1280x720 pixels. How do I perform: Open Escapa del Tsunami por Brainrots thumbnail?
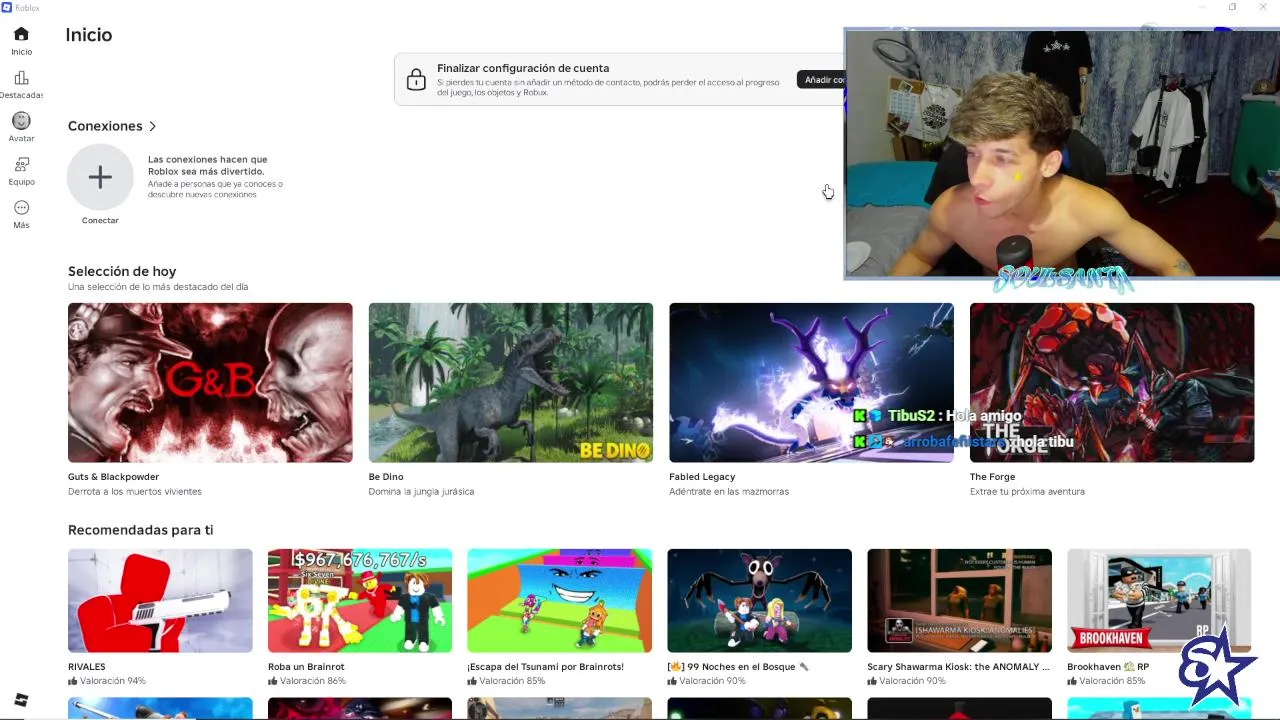pyautogui.click(x=560, y=600)
